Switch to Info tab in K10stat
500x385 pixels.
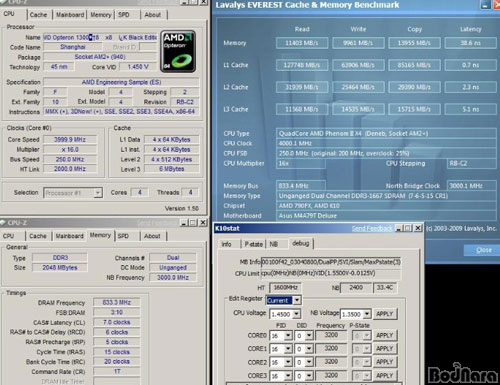tap(226, 244)
